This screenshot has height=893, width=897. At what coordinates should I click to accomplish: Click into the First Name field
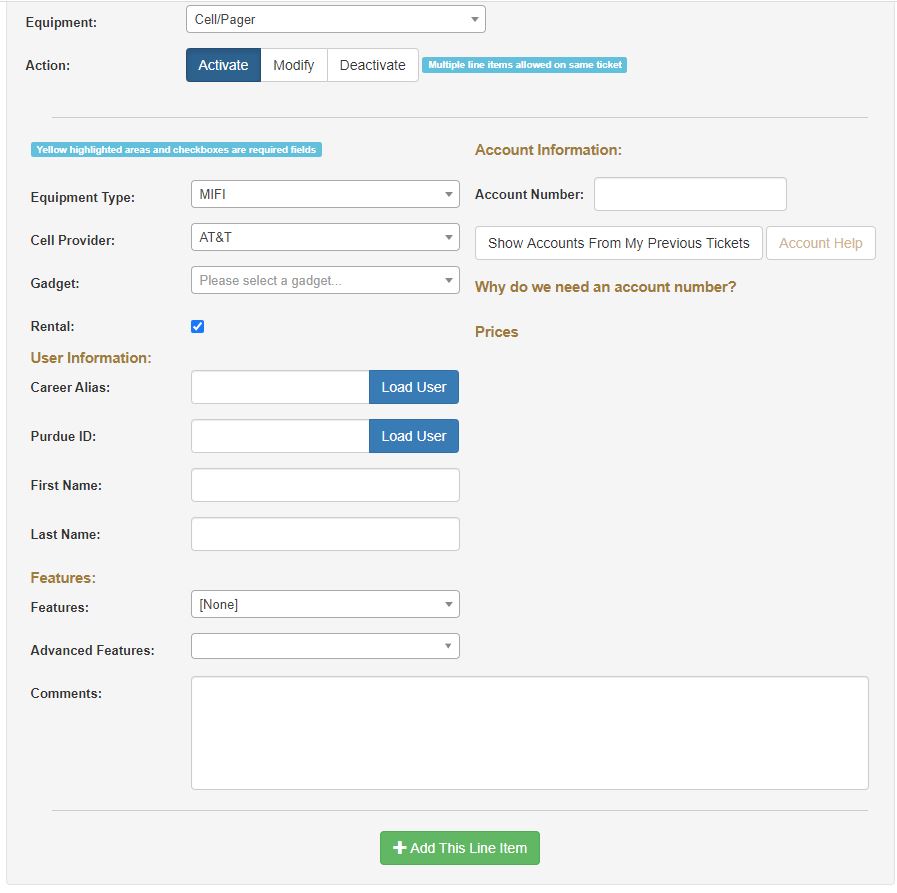325,485
